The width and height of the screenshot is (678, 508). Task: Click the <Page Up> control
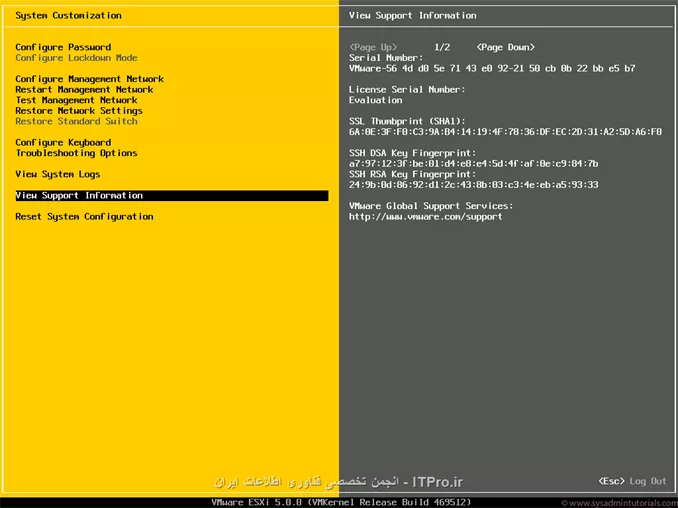click(373, 47)
